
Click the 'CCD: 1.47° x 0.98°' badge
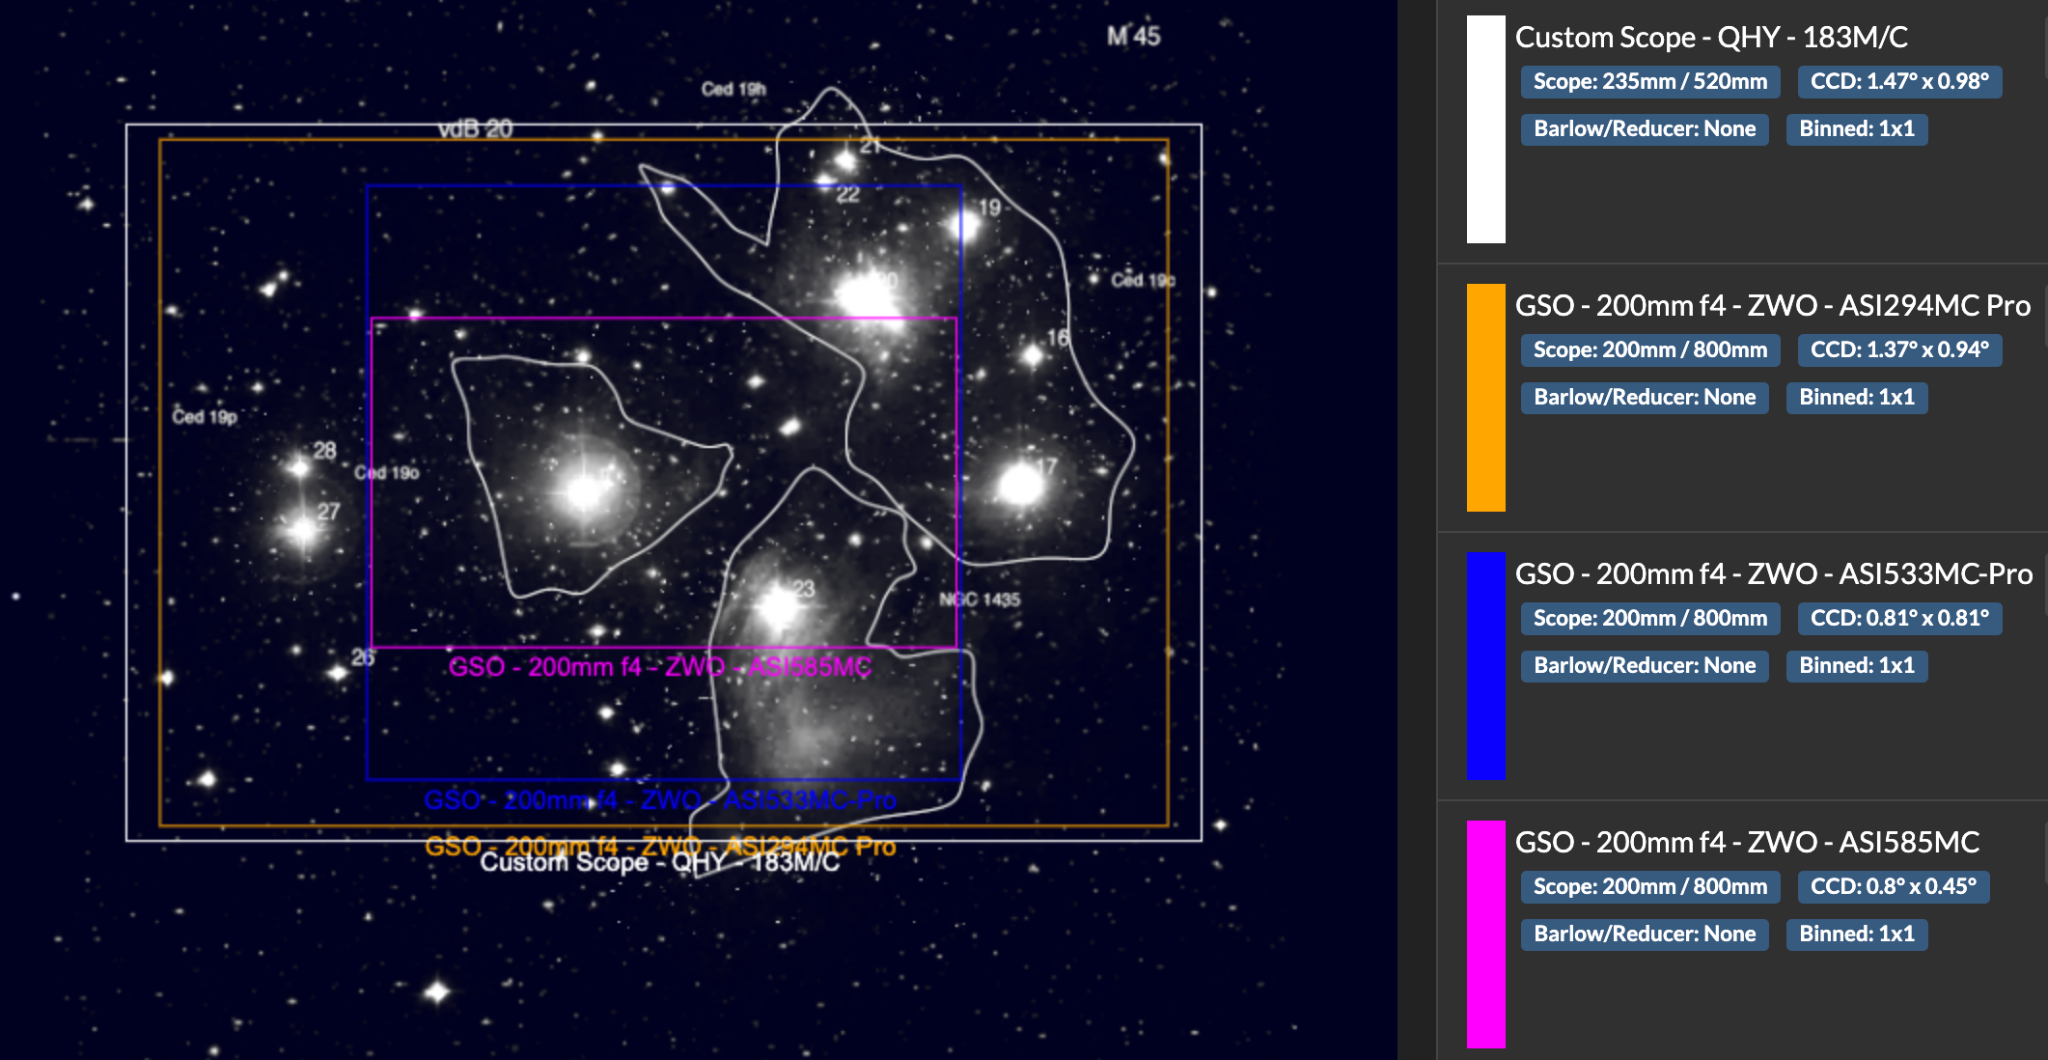(x=1900, y=82)
